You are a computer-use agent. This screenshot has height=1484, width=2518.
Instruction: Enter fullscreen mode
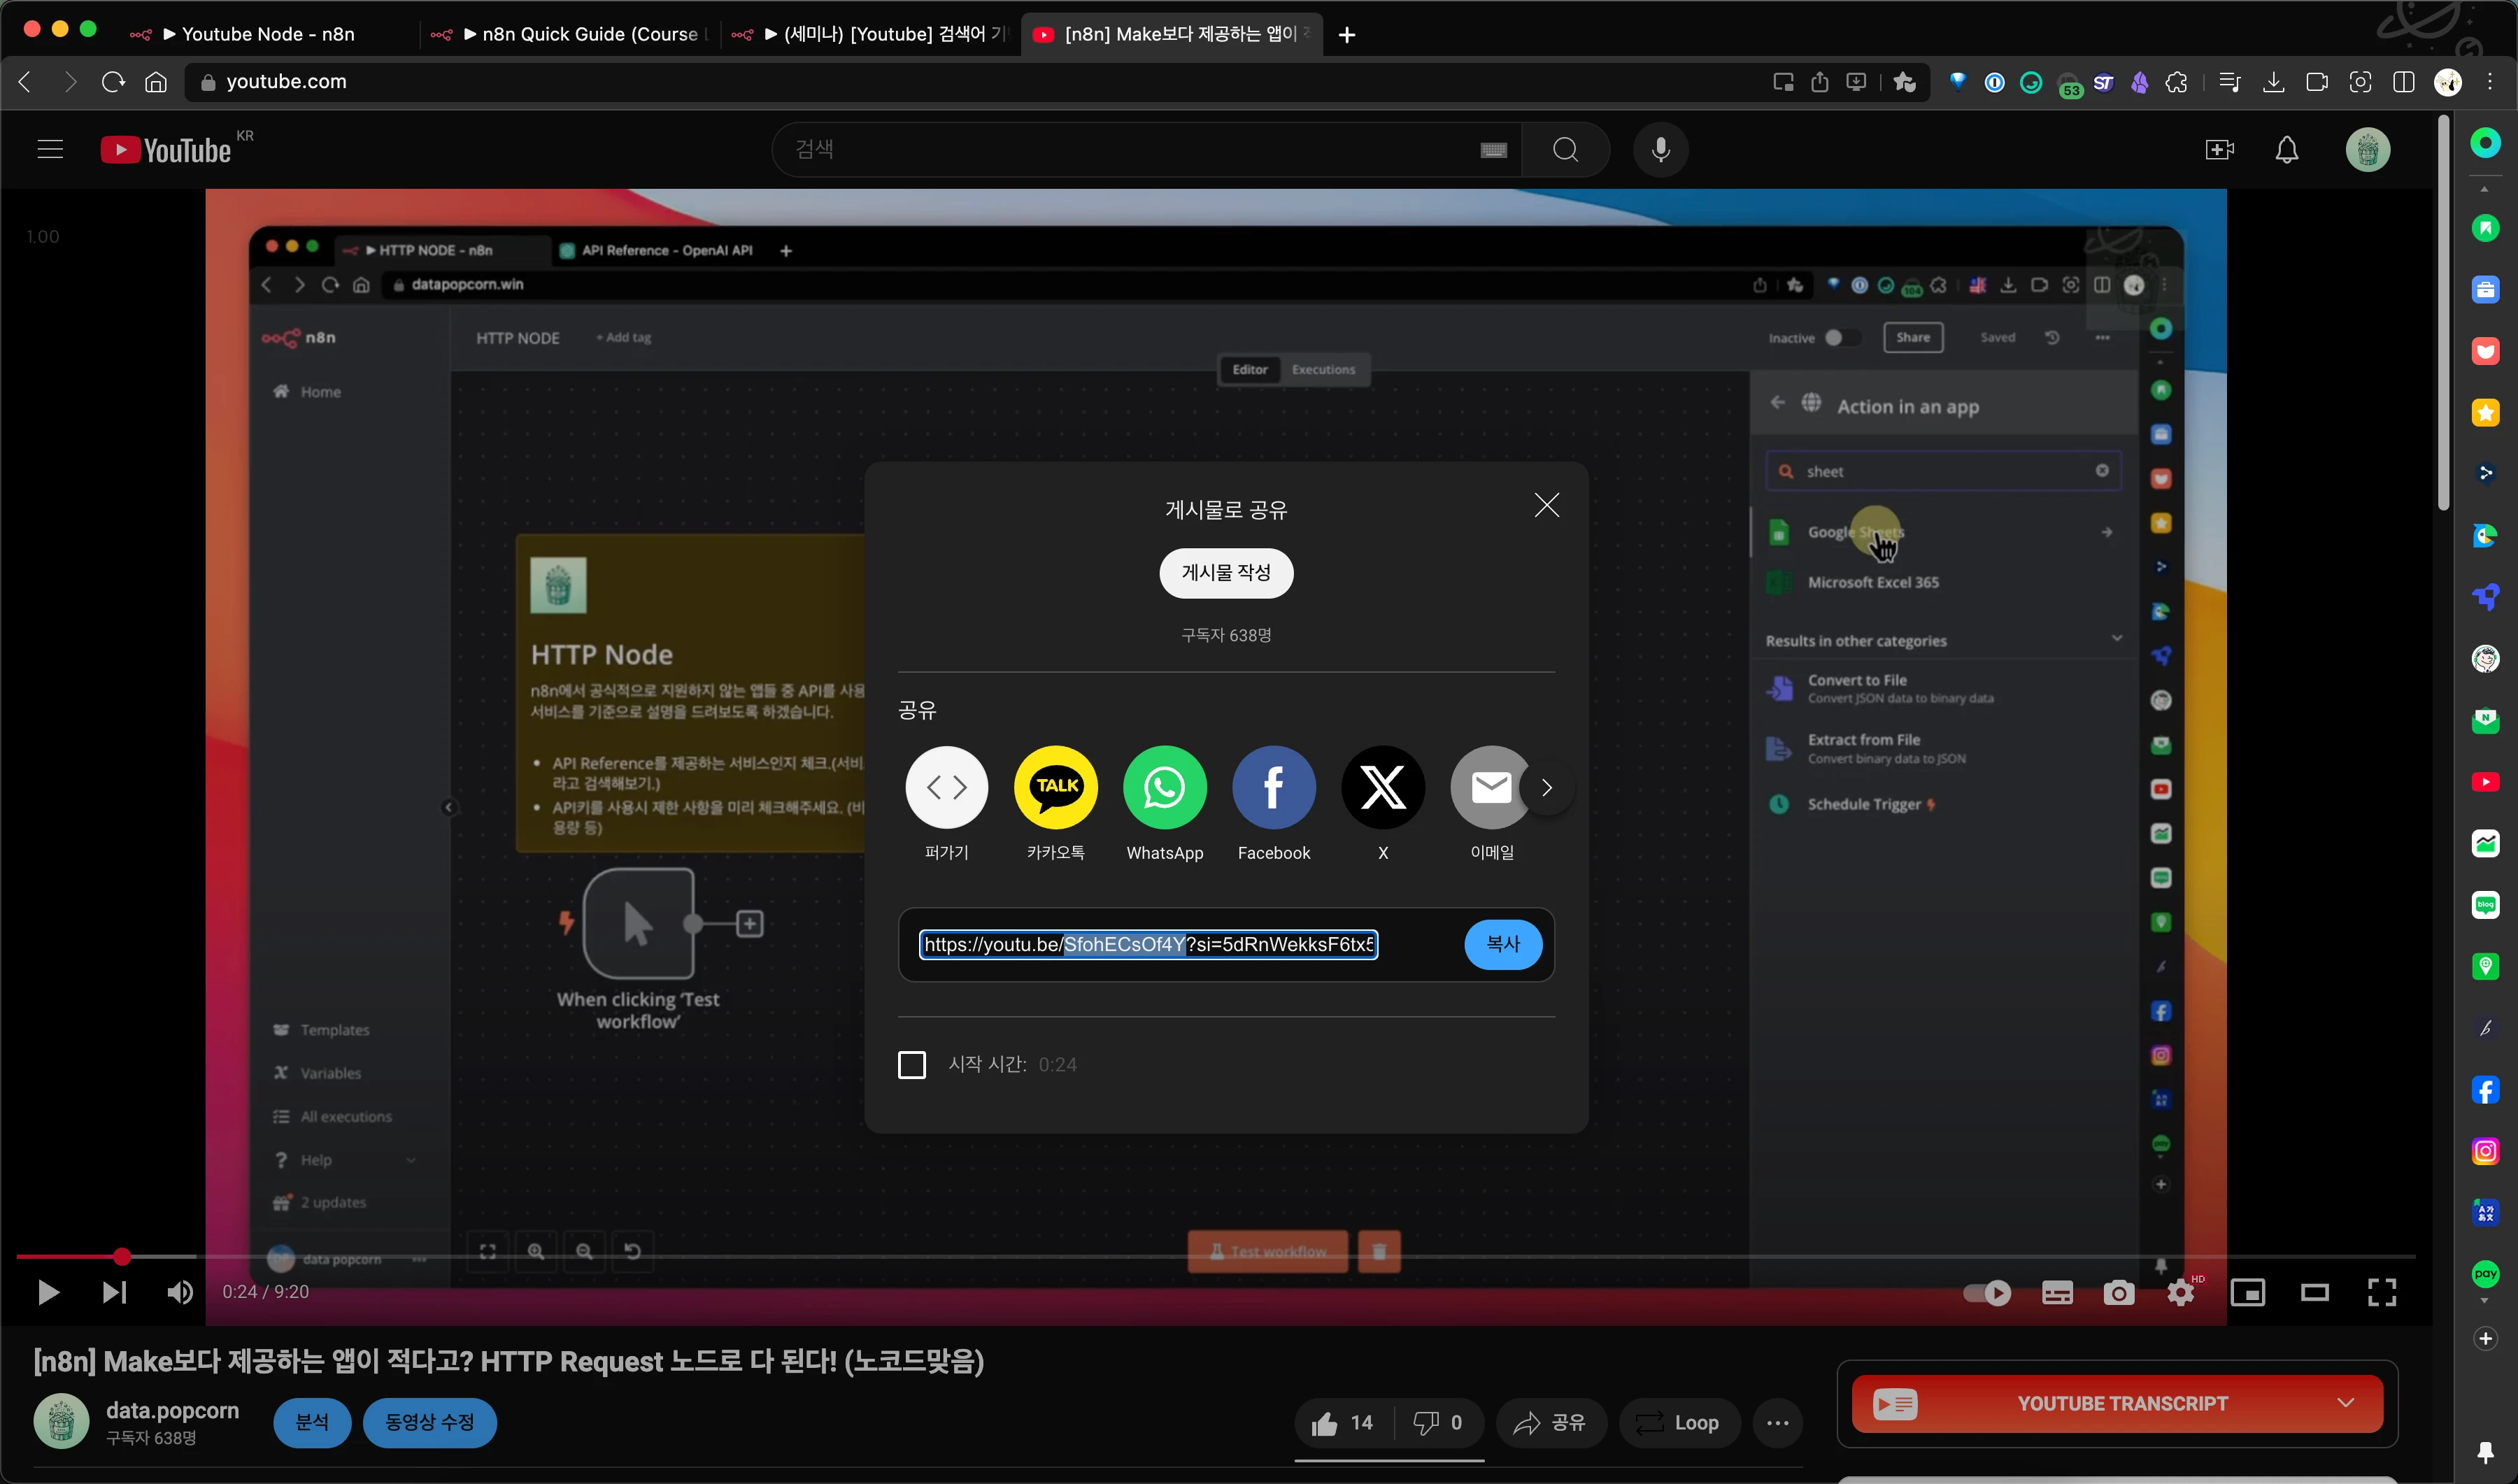(x=2381, y=1293)
